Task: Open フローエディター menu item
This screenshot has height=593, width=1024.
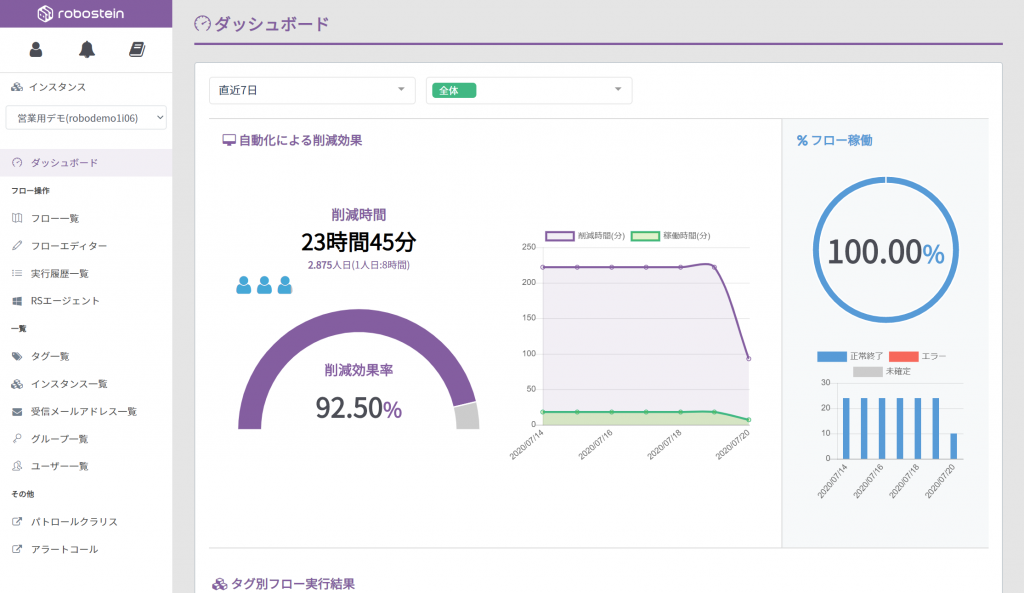Action: (86, 246)
